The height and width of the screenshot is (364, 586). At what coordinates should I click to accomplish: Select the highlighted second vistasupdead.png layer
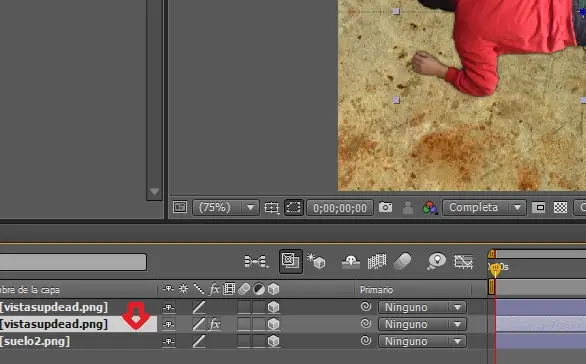coord(54,324)
